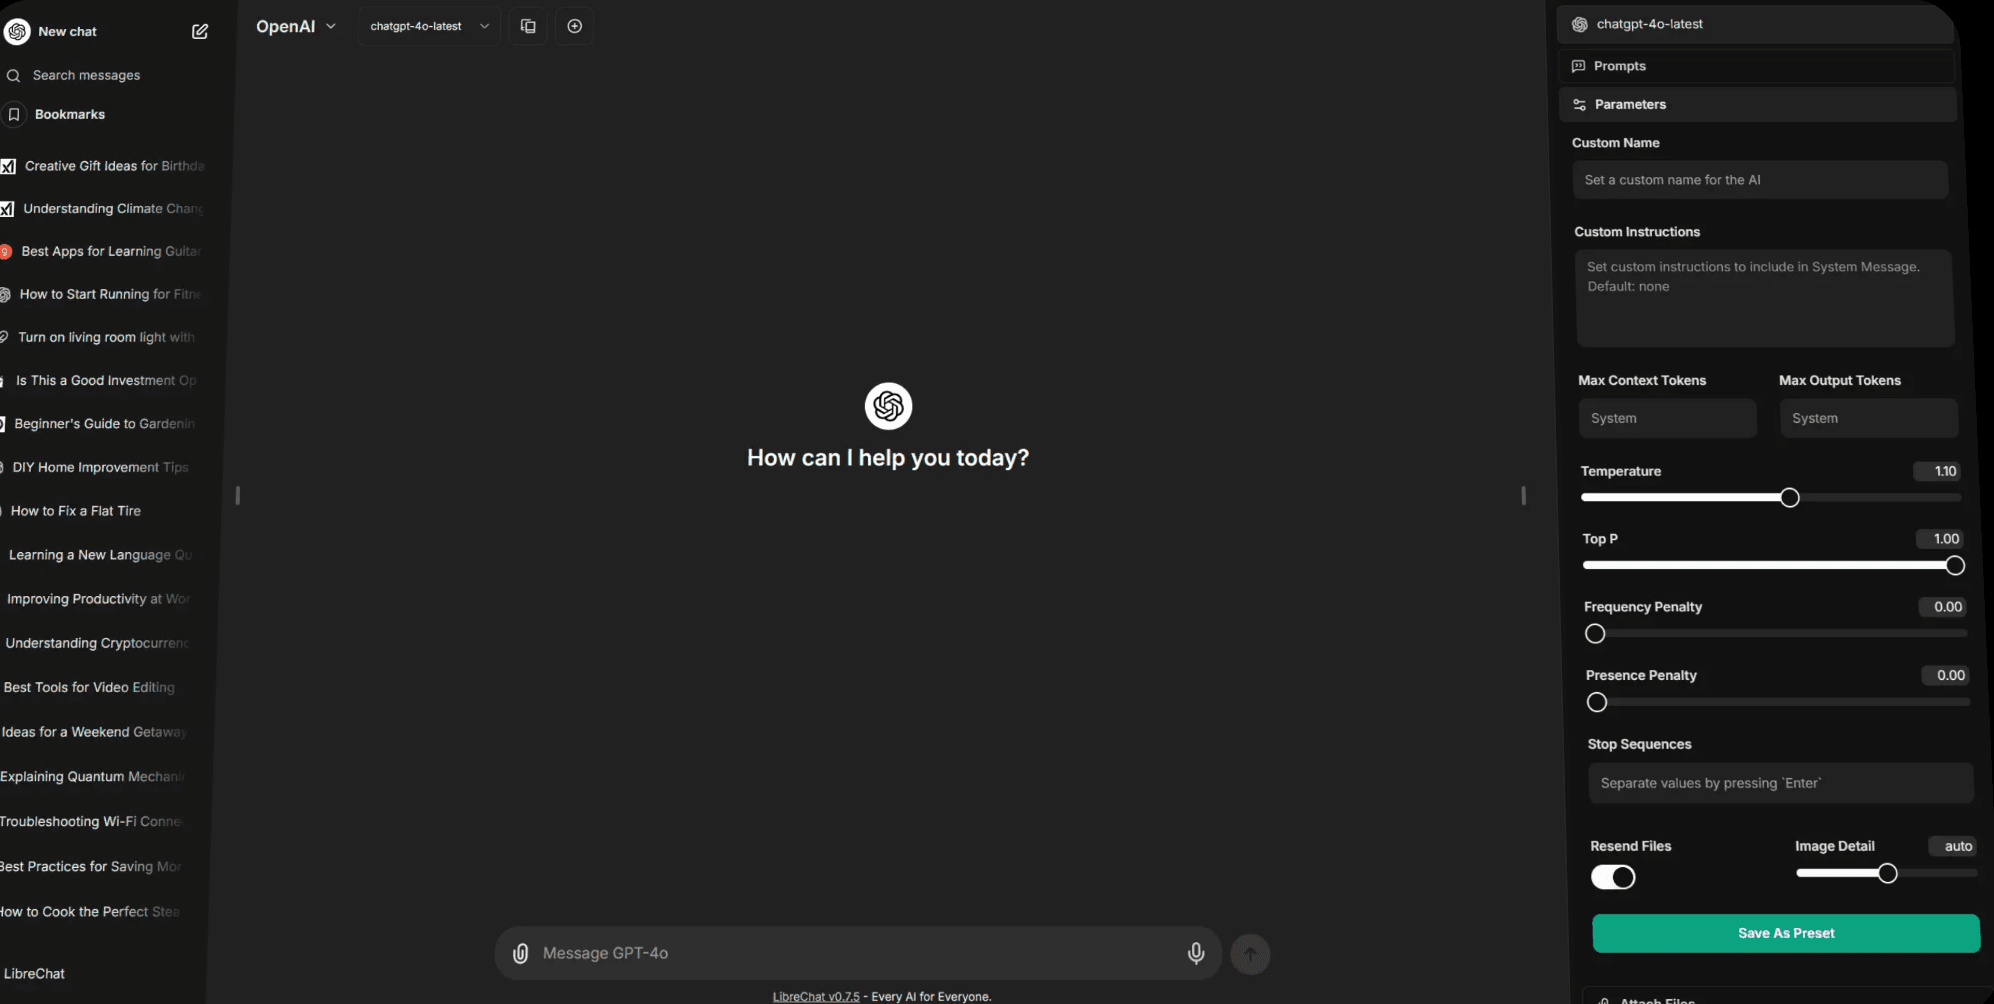Viewport: 1994px width, 1004px height.
Task: Open the presets icon beside the model selector
Action: (x=528, y=26)
